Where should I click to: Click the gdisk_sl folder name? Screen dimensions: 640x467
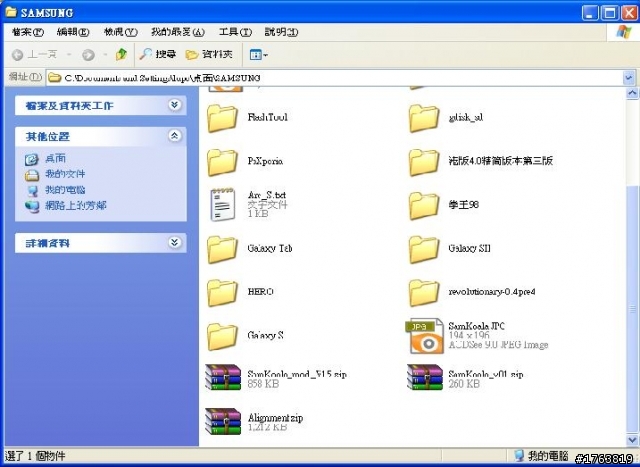coord(465,118)
